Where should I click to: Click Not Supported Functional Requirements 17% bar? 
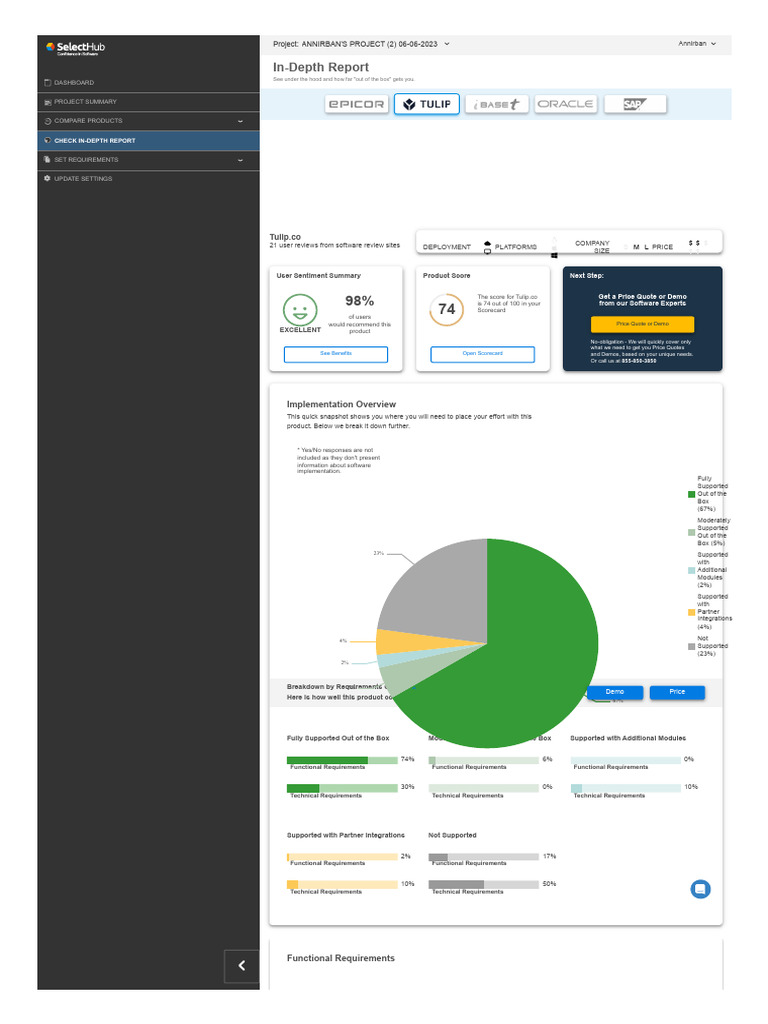(484, 857)
